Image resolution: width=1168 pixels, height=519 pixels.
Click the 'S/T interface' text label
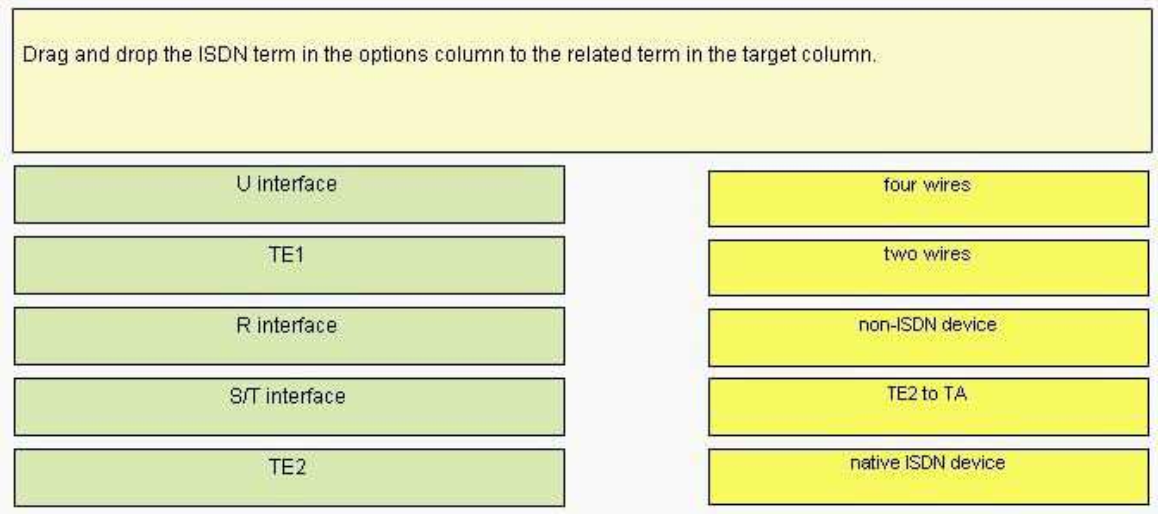pos(288,396)
